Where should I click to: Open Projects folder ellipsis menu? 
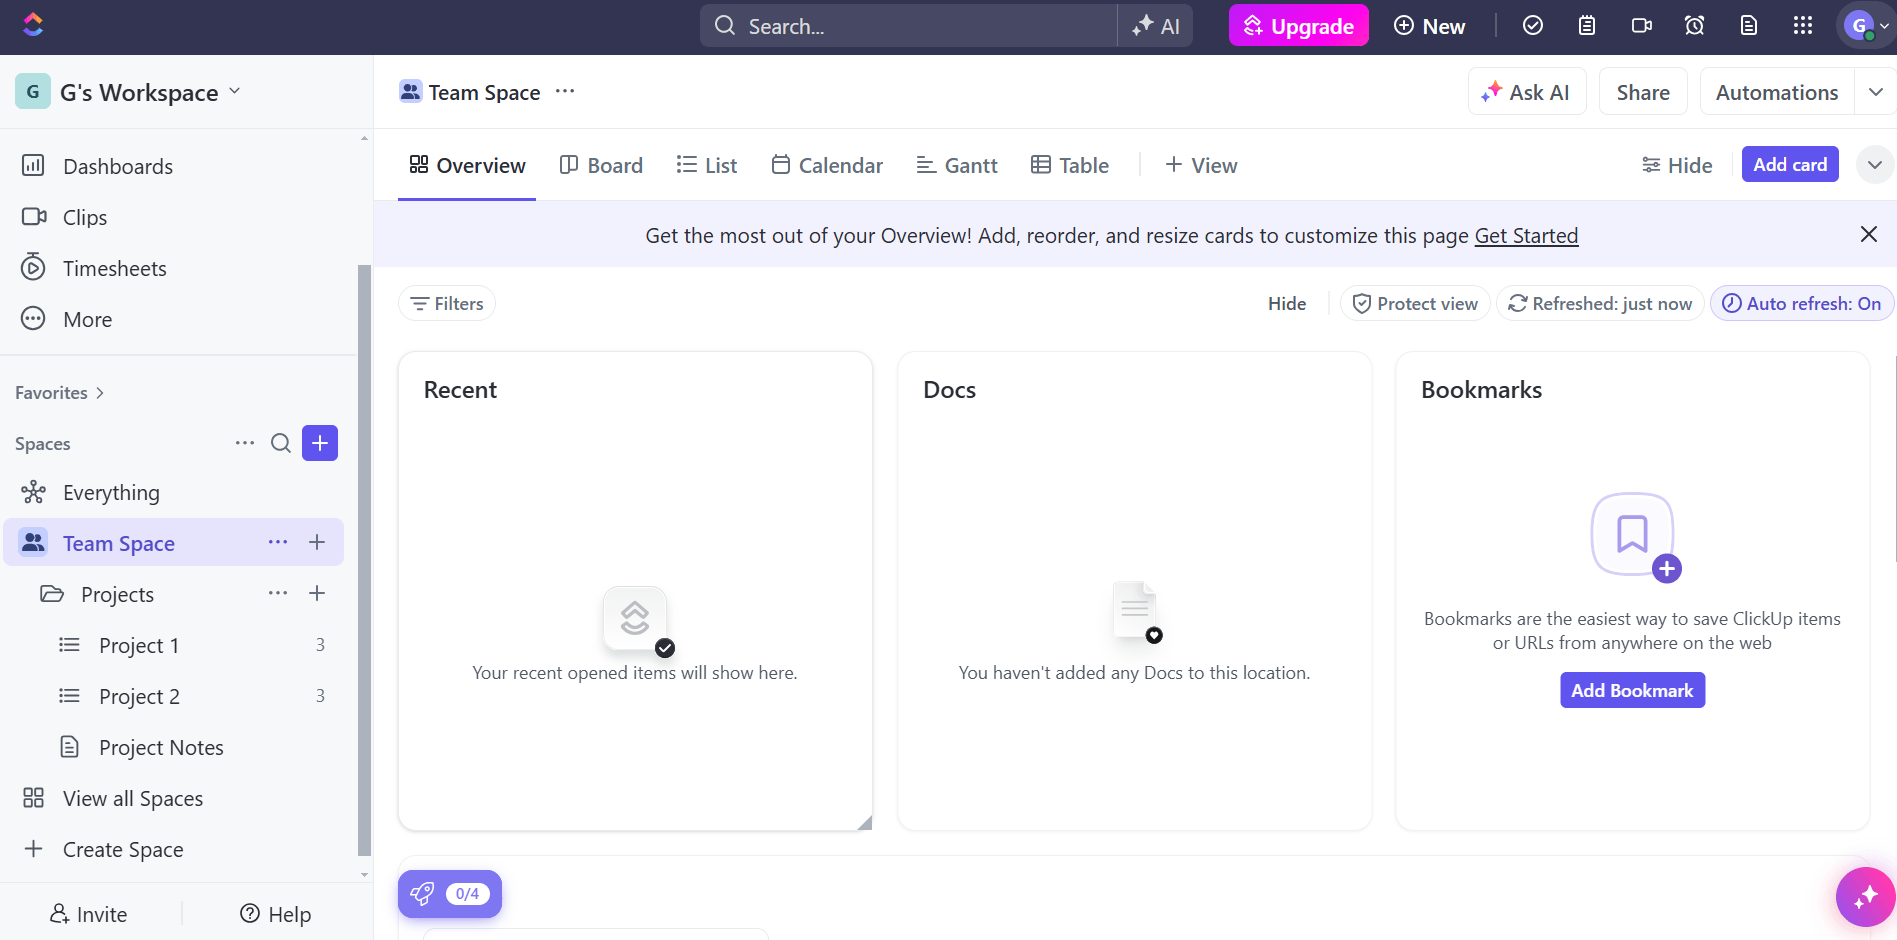(x=278, y=593)
